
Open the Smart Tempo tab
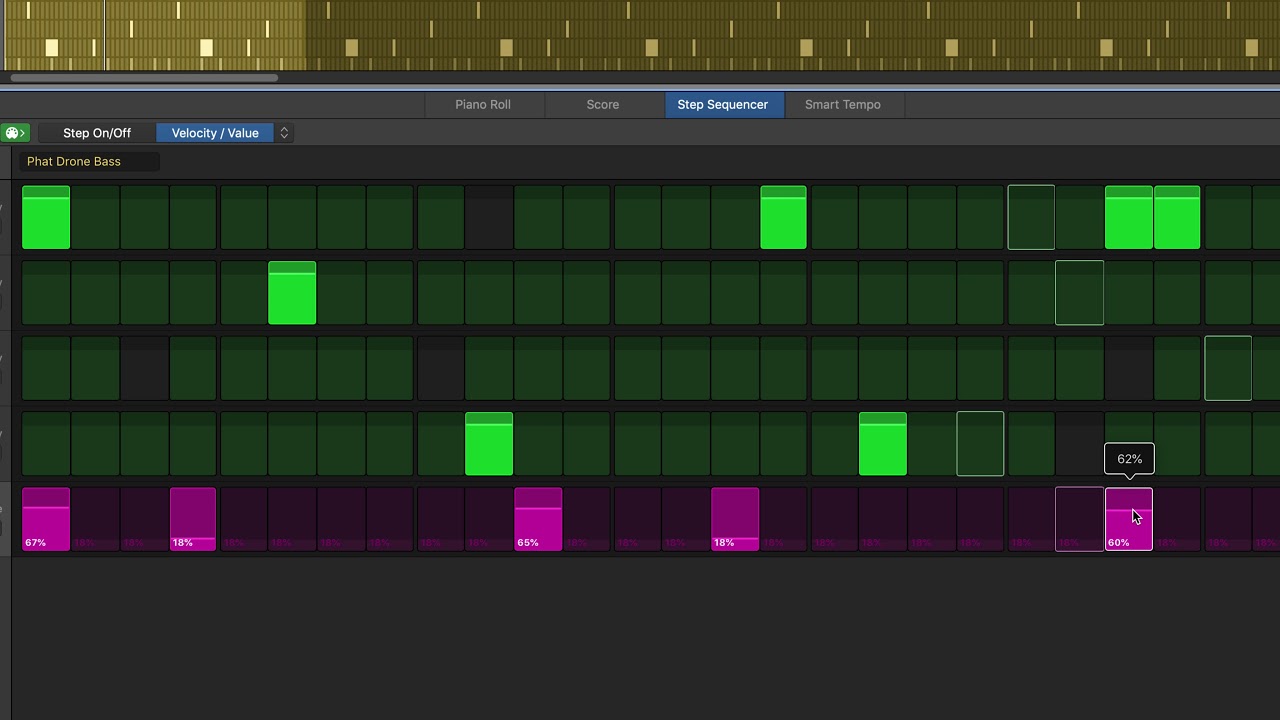click(843, 104)
